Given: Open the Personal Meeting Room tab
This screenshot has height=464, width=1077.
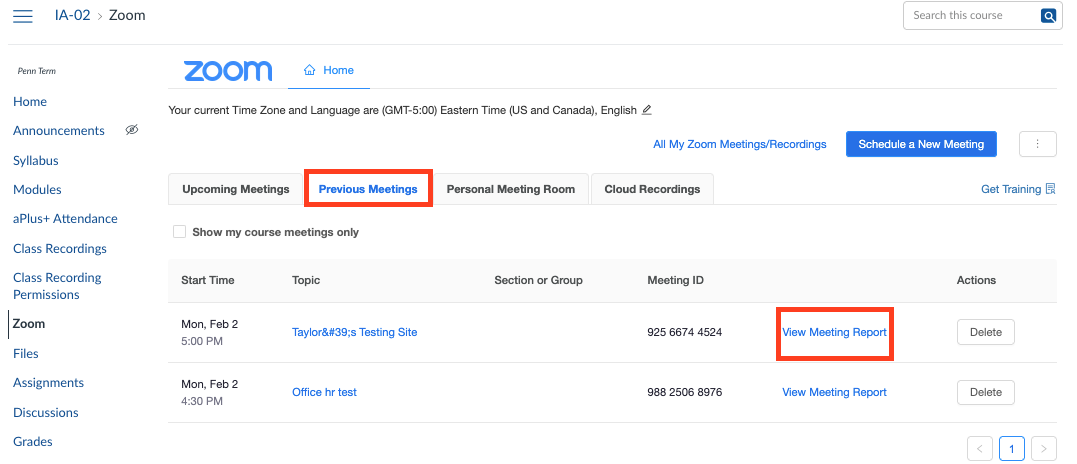Looking at the screenshot, I should 510,189.
